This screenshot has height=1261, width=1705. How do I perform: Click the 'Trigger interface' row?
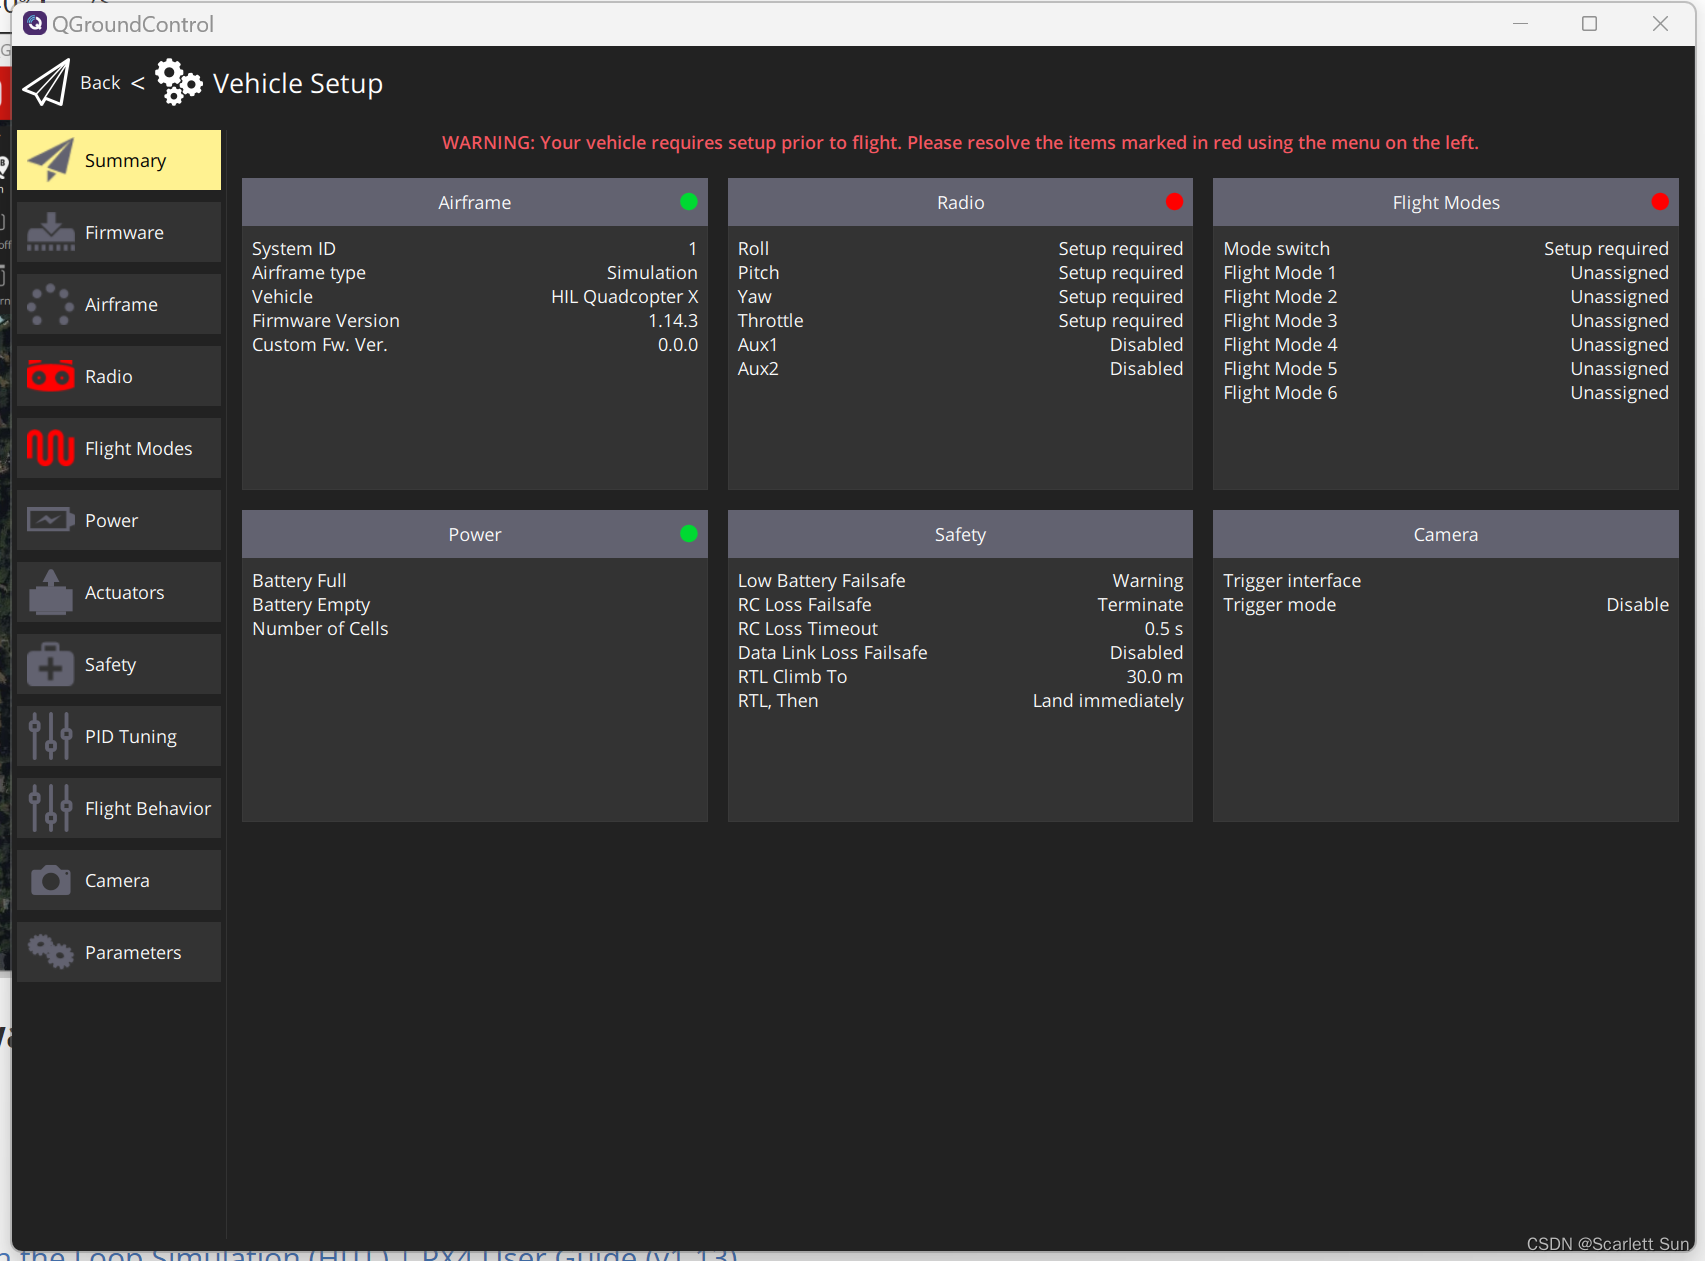point(1446,581)
